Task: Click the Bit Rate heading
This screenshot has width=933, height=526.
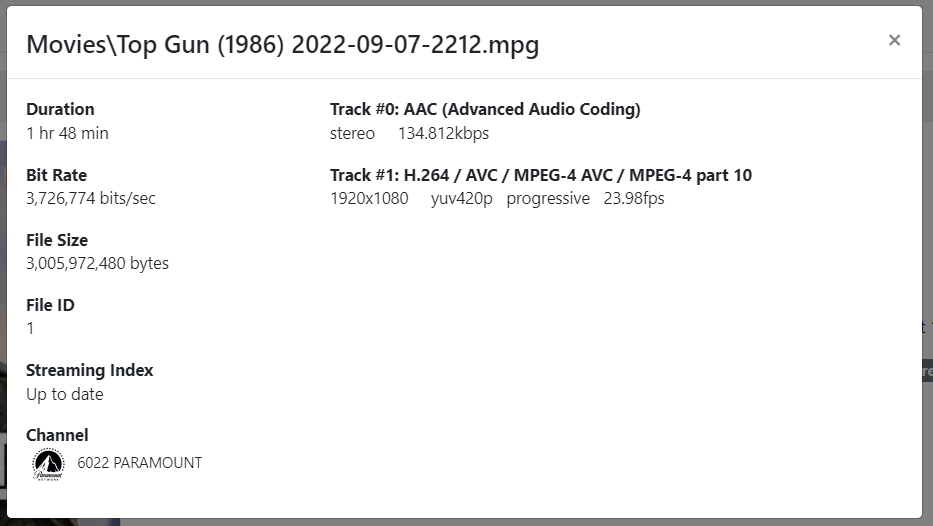Action: coord(56,175)
